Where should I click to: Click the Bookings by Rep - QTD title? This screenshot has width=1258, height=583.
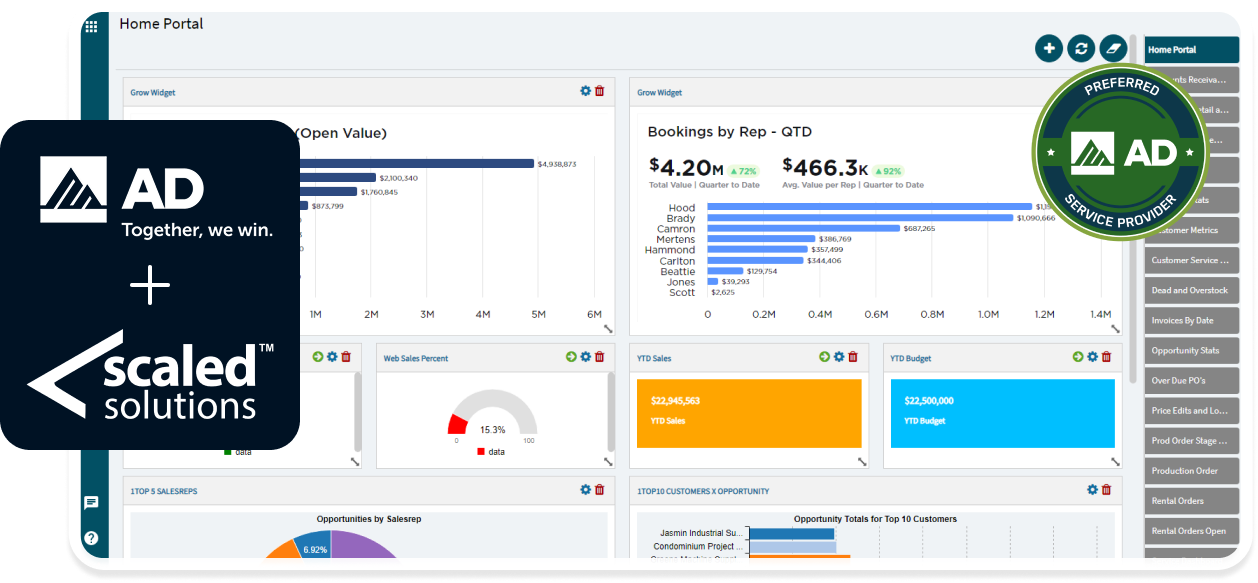[x=730, y=131]
